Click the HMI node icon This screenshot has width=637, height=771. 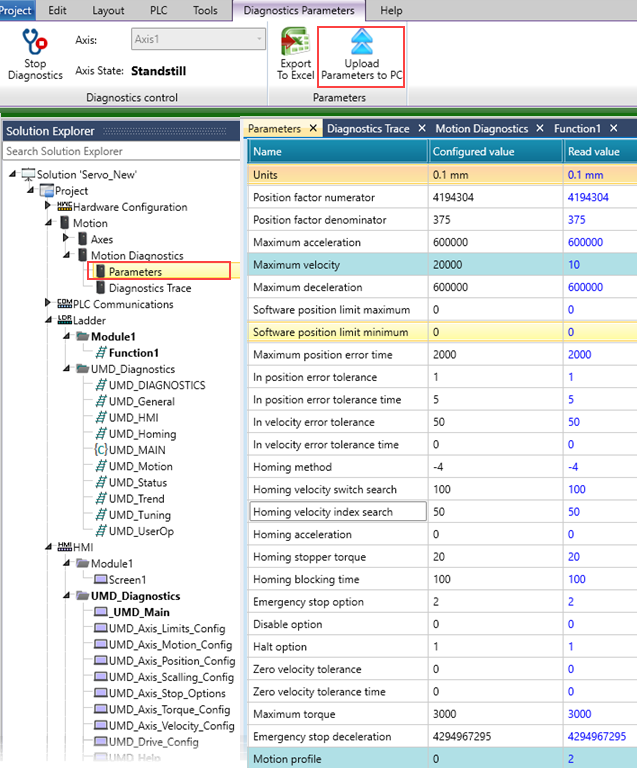click(64, 547)
